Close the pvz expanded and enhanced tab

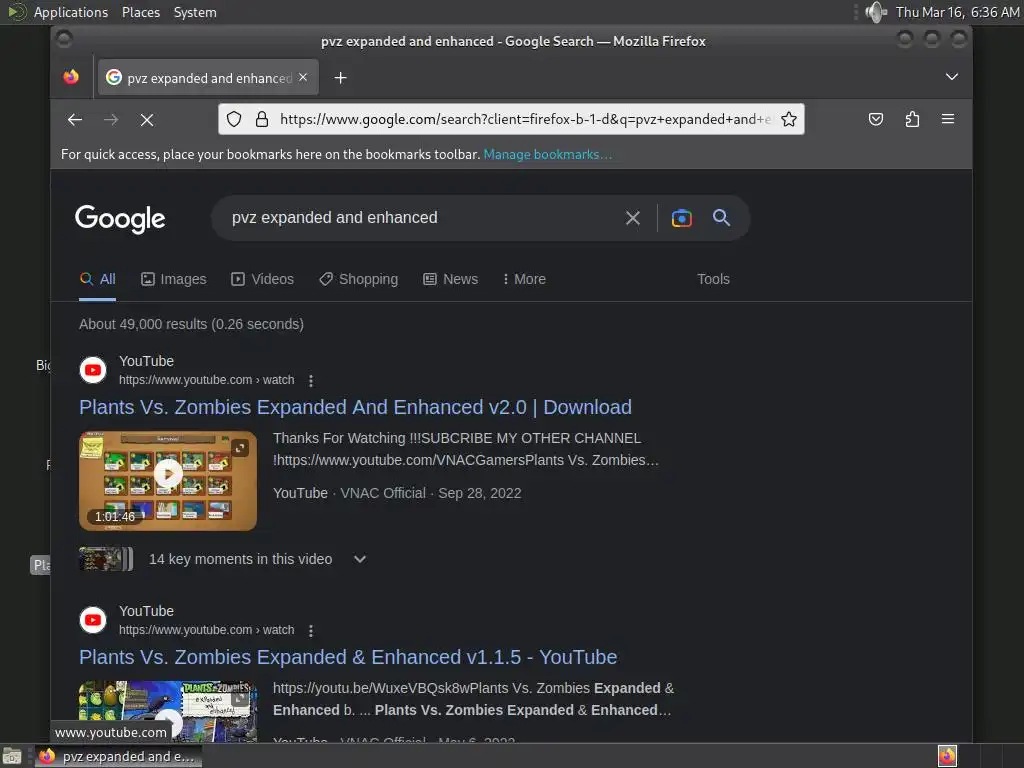[303, 77]
